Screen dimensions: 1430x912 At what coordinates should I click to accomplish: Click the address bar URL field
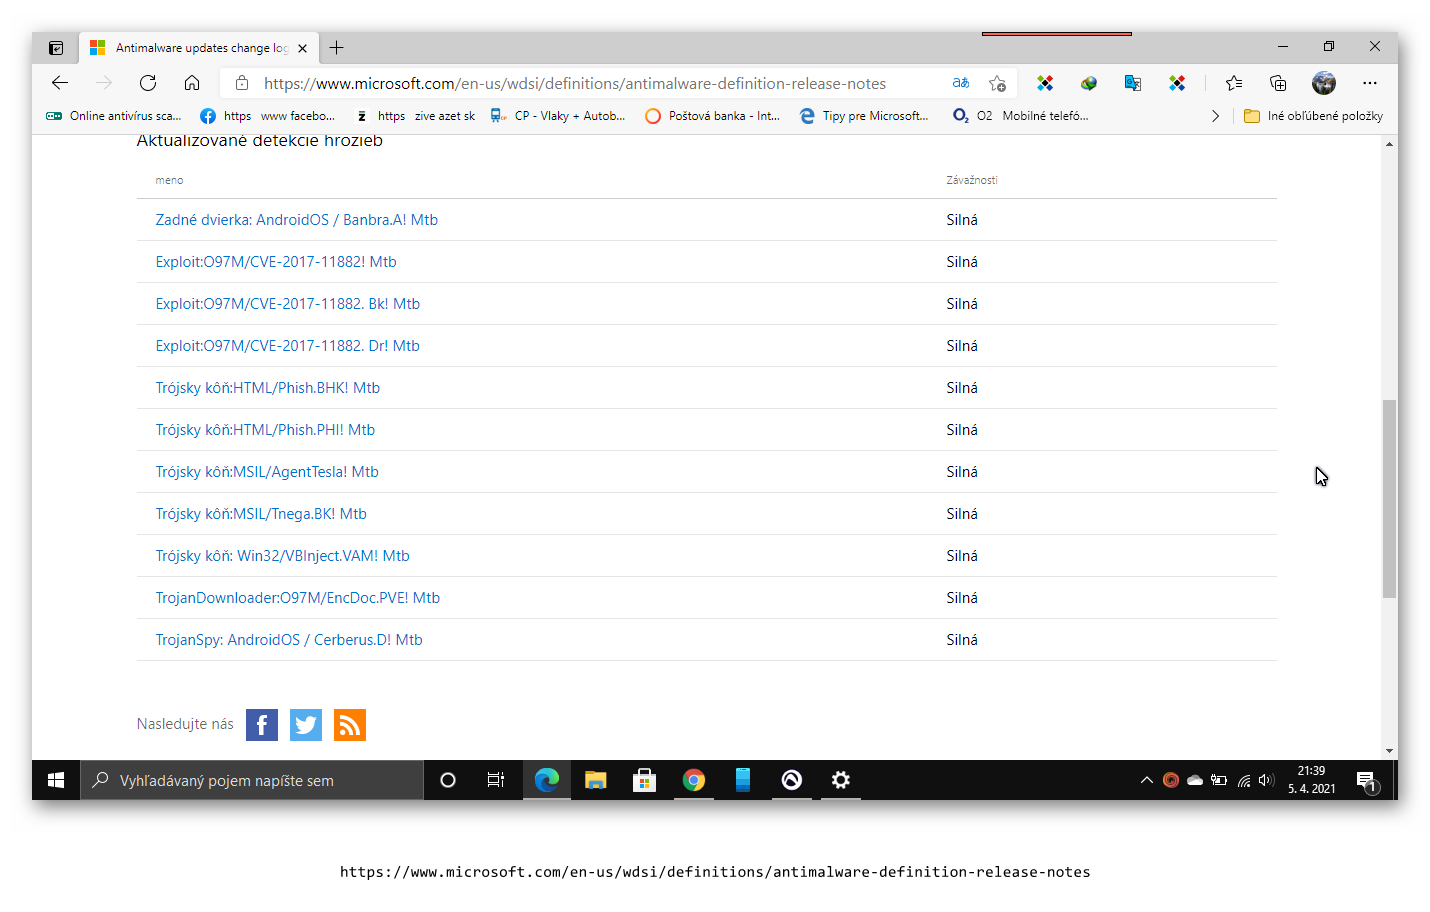pos(575,83)
